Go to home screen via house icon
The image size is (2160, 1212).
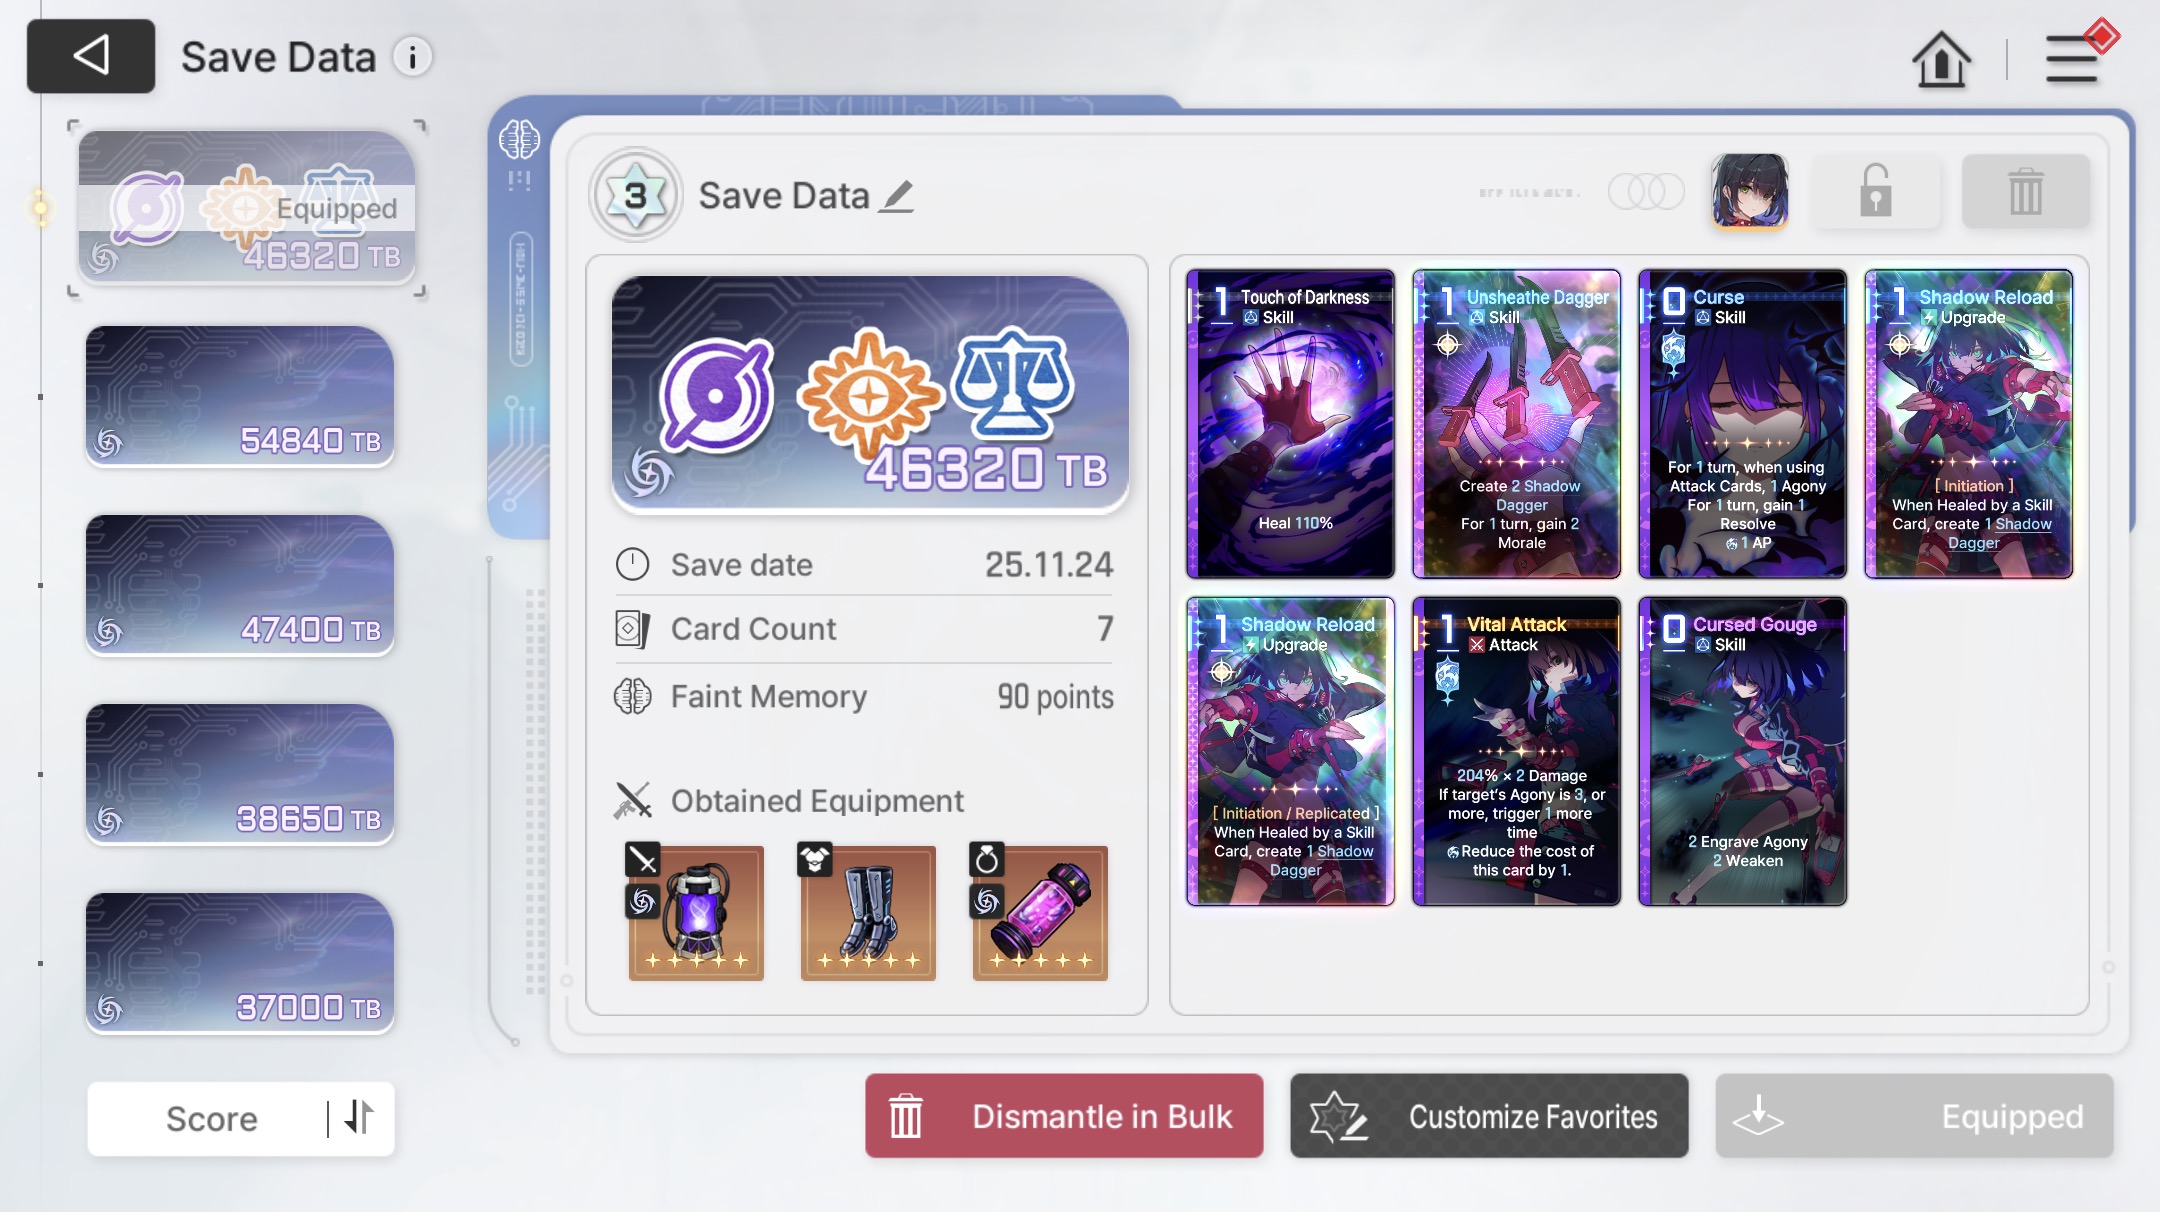click(x=1941, y=60)
